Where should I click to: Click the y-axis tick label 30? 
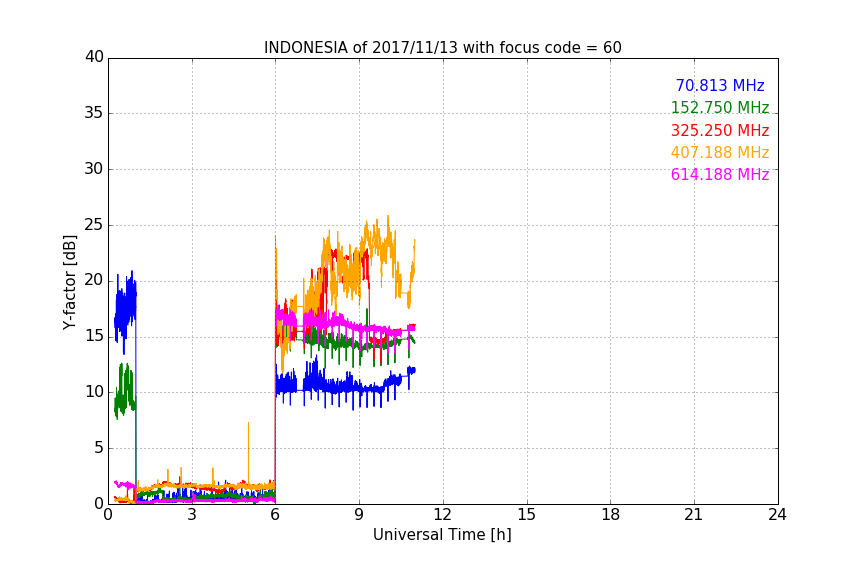tap(94, 169)
